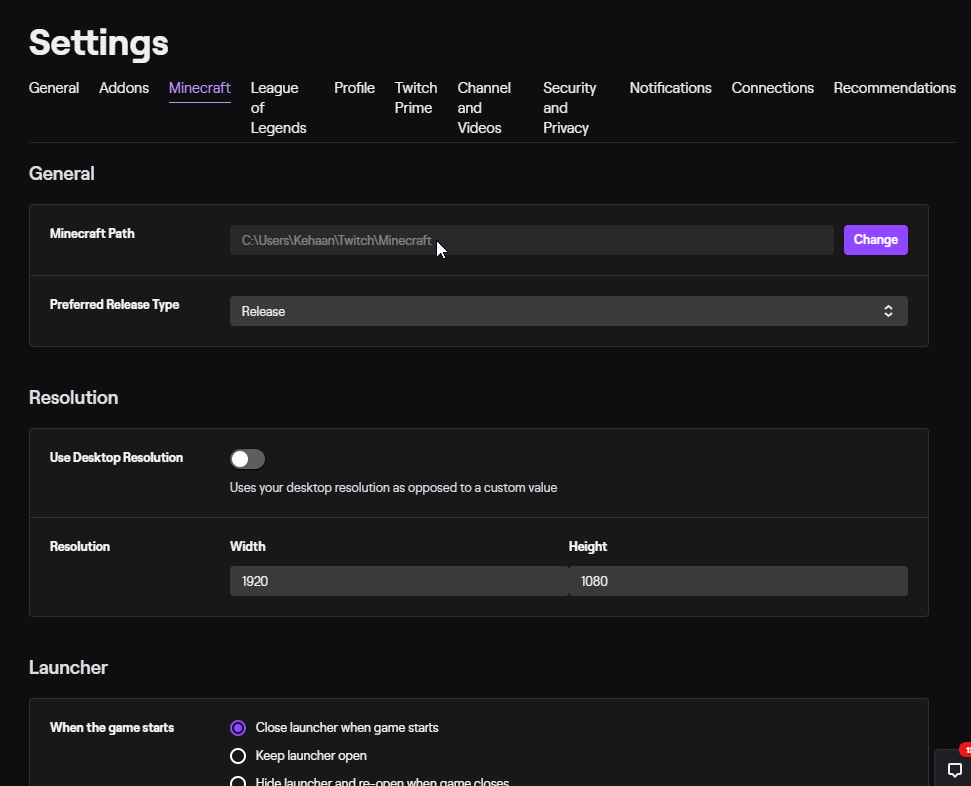
Task: Open the Profile tab
Action: 354,88
